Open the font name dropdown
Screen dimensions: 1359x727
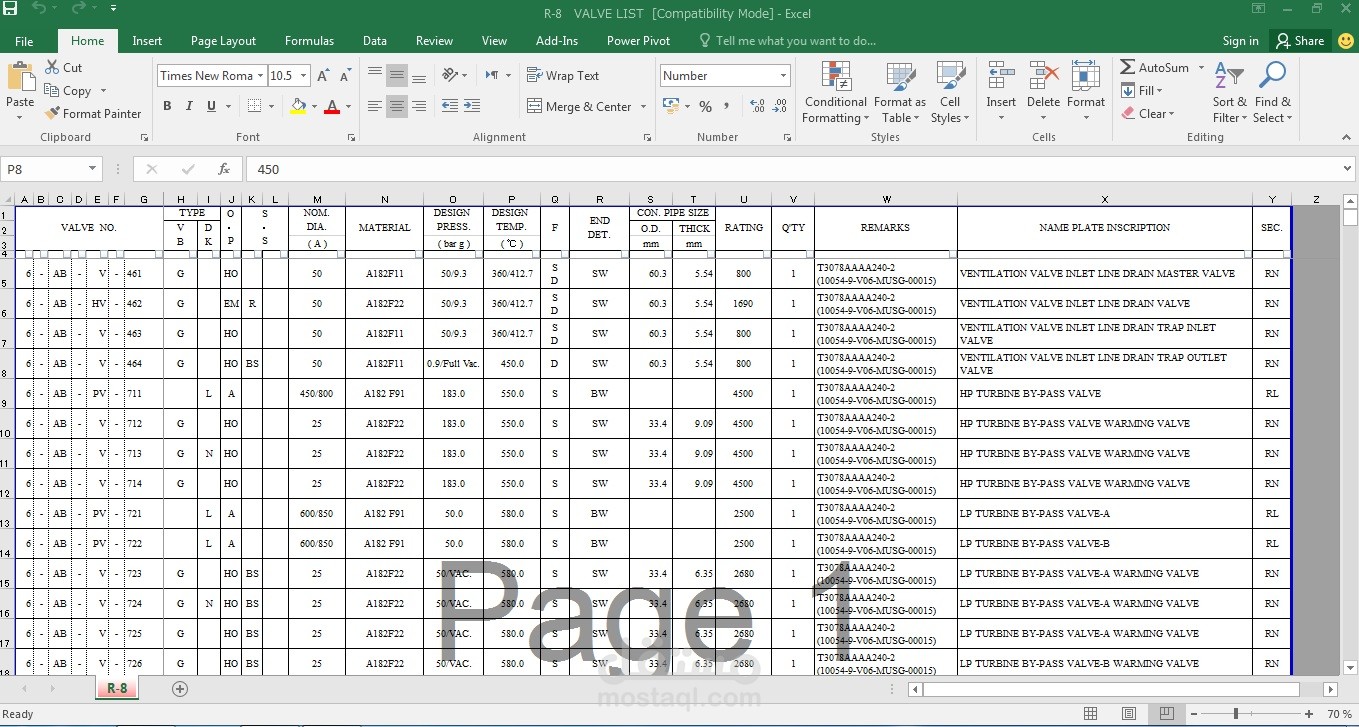pyautogui.click(x=260, y=76)
